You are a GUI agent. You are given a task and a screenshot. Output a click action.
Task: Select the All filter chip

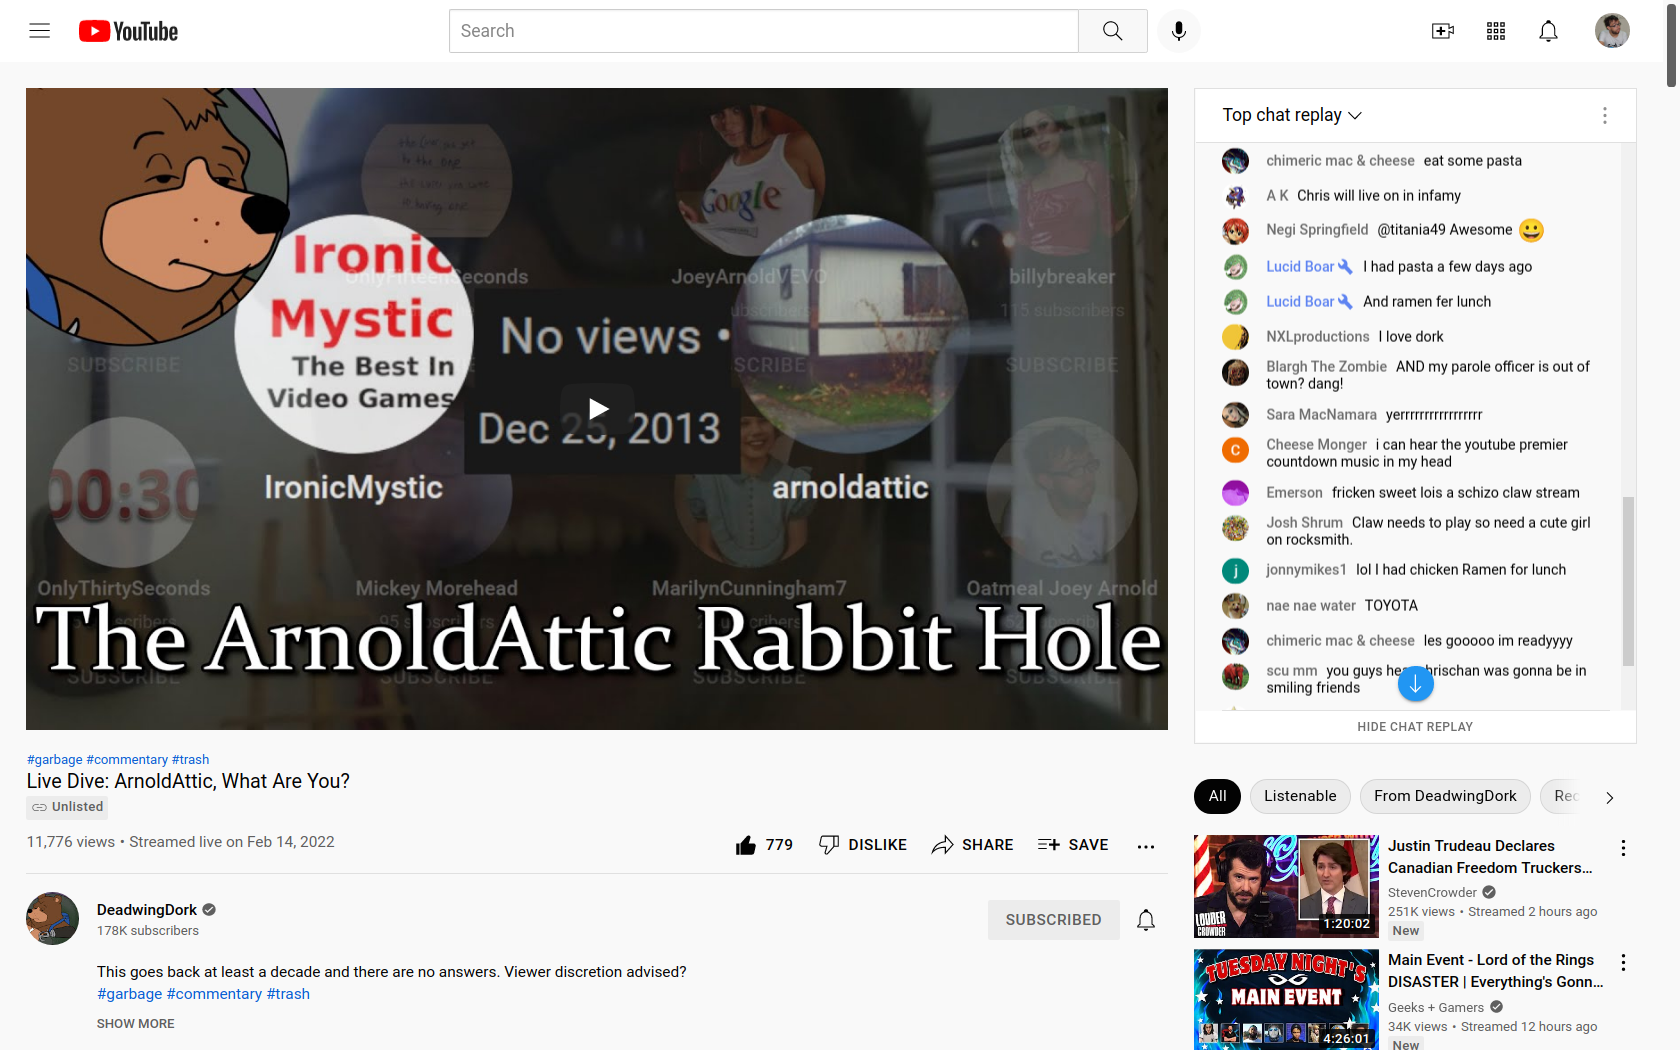pyautogui.click(x=1217, y=796)
